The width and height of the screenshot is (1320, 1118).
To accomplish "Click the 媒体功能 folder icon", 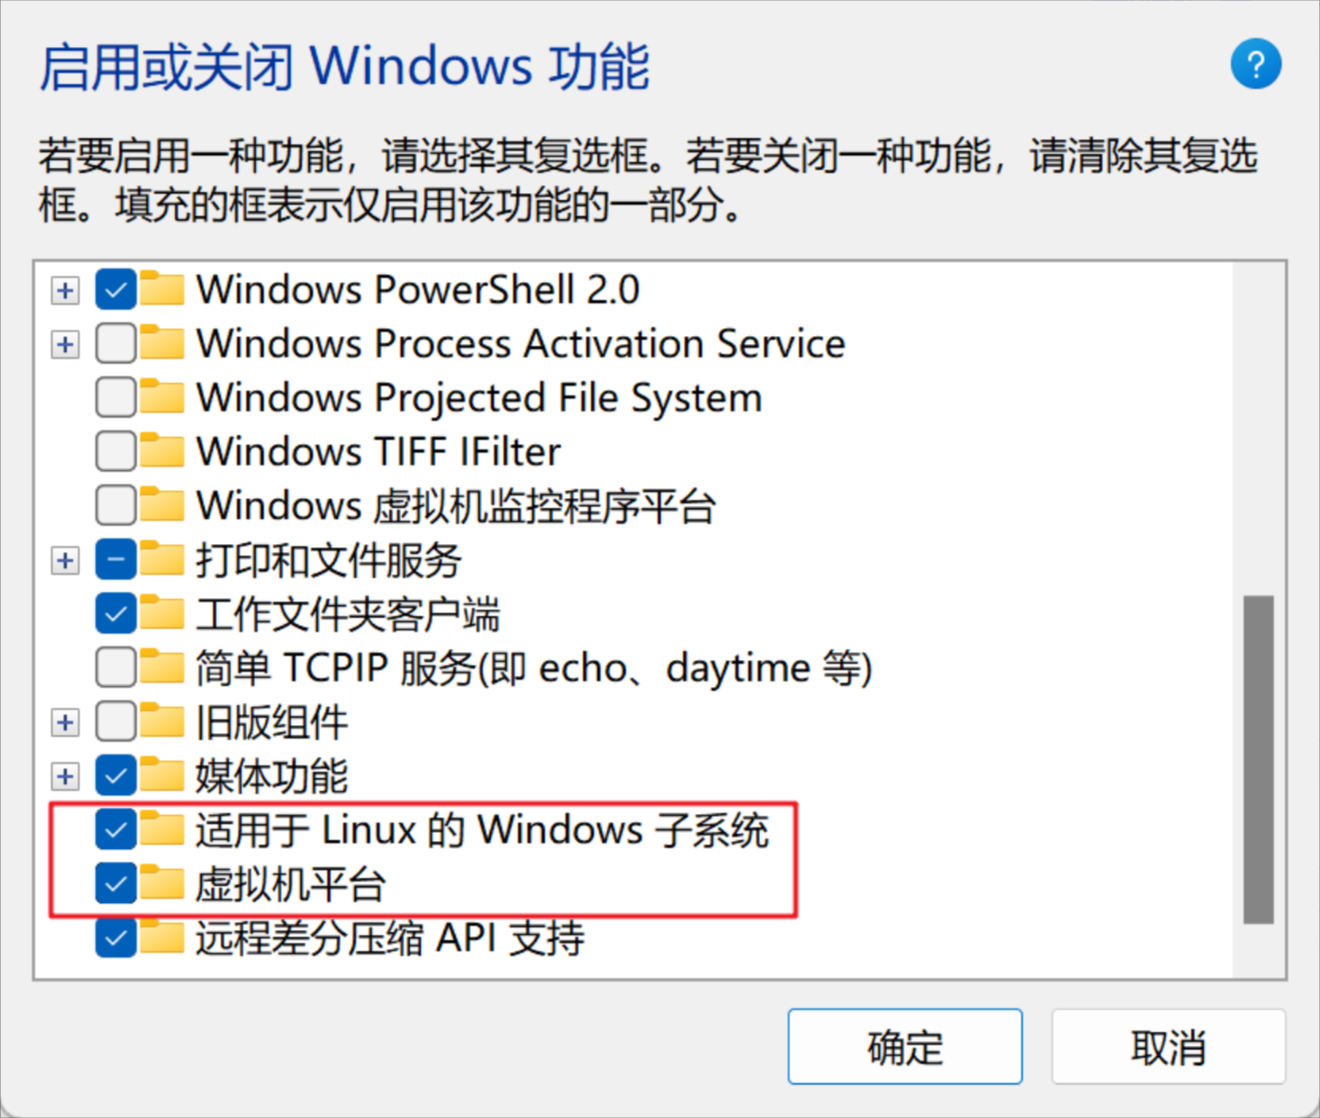I will click(162, 776).
